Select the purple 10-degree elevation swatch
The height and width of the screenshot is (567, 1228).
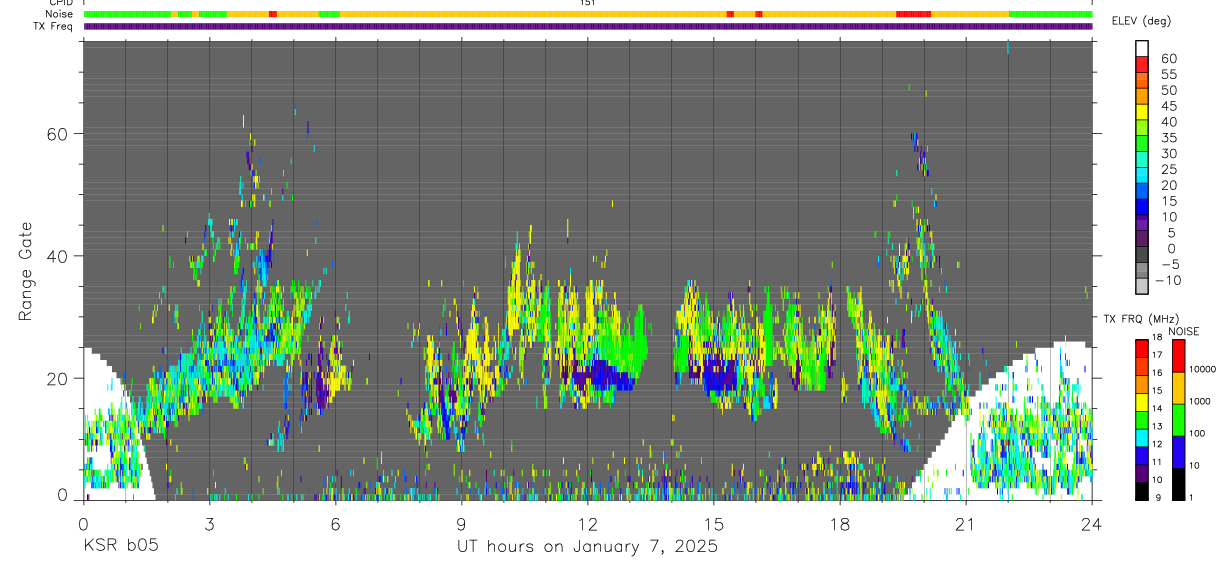coord(1142,225)
